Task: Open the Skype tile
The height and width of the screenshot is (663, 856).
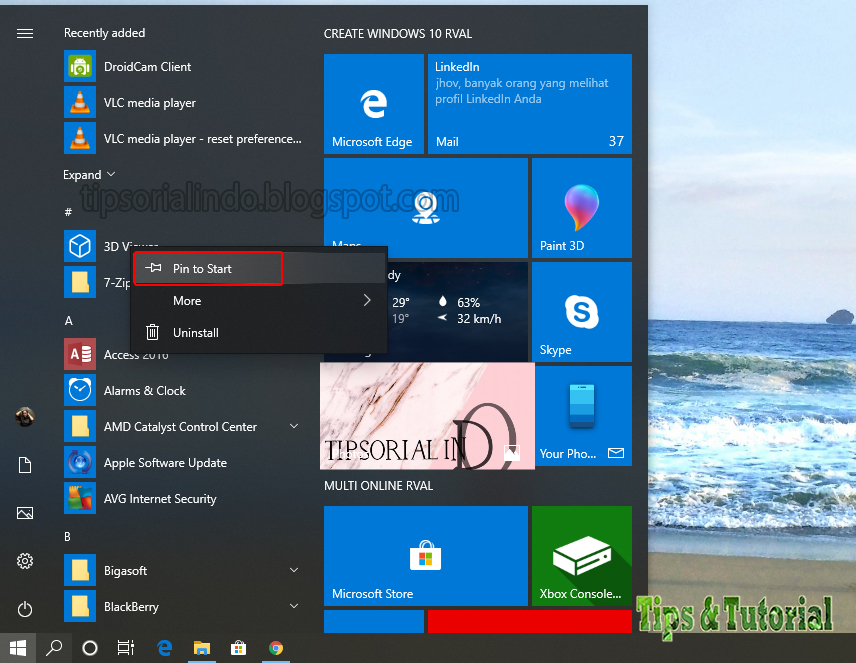Action: (x=582, y=312)
